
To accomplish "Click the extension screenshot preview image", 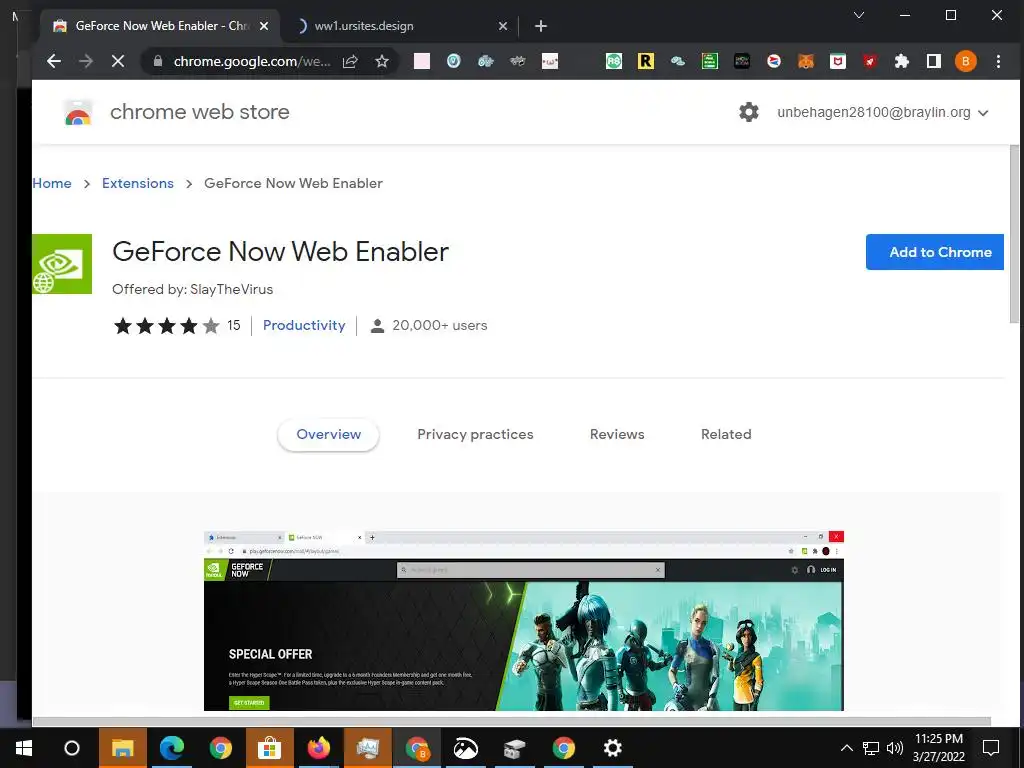I will click(524, 621).
